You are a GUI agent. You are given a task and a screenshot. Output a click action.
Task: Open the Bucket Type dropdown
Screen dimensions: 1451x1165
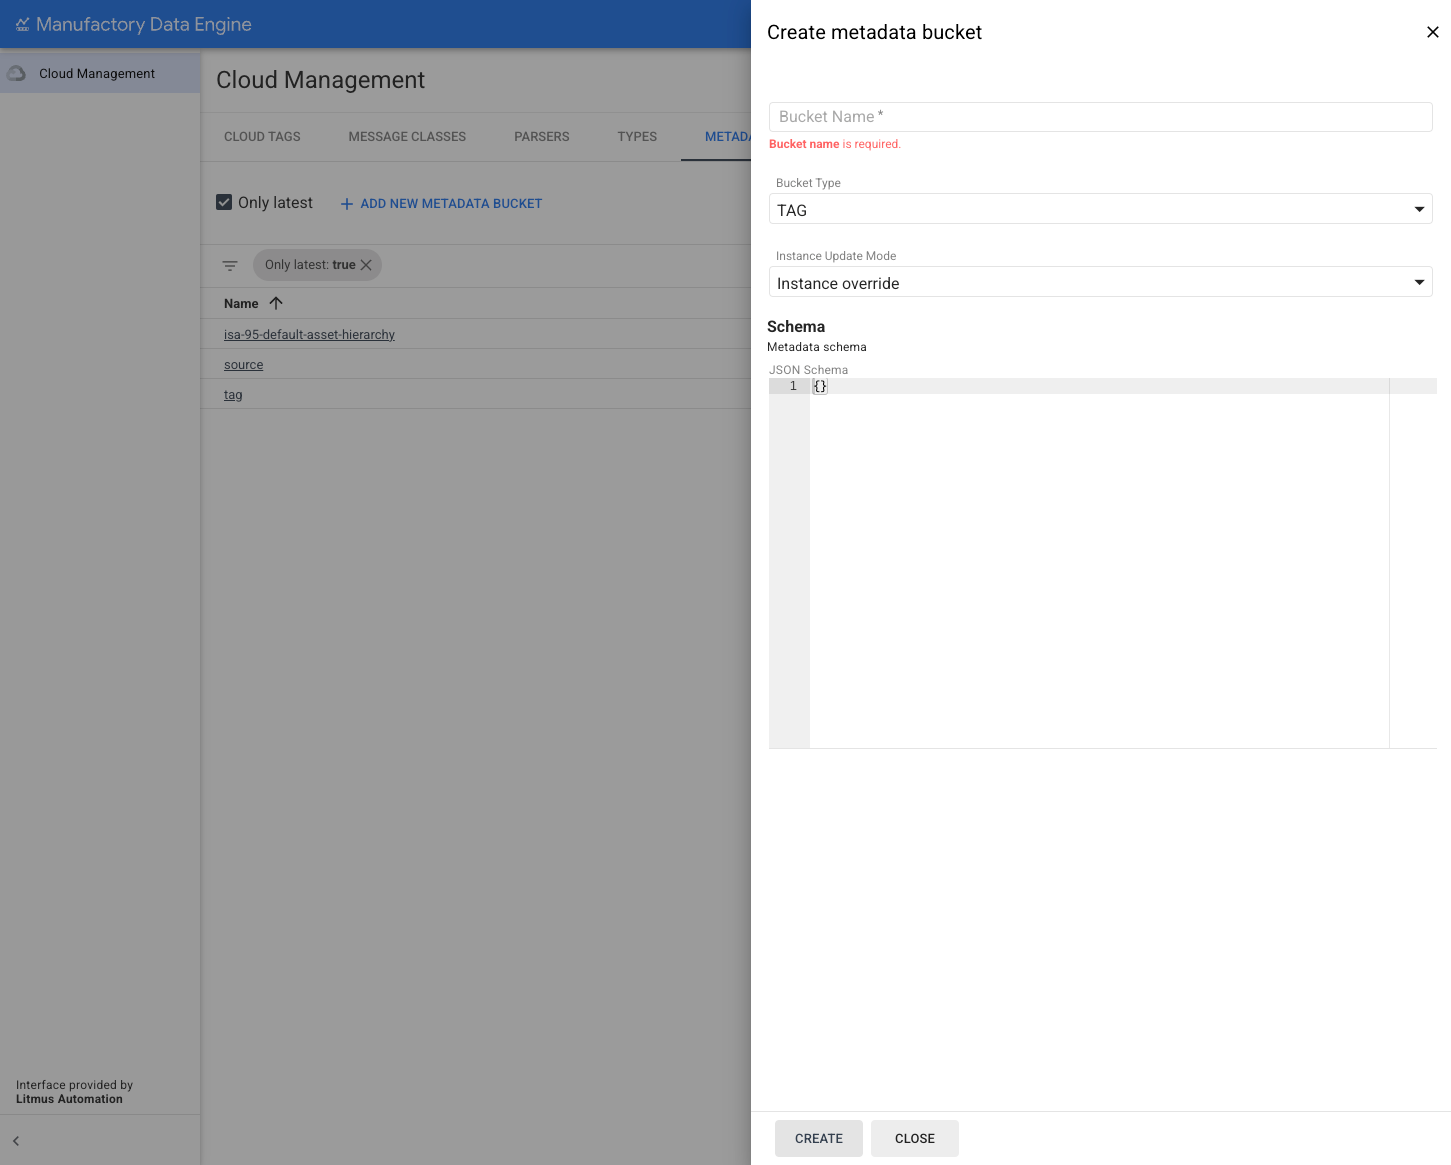point(1100,210)
